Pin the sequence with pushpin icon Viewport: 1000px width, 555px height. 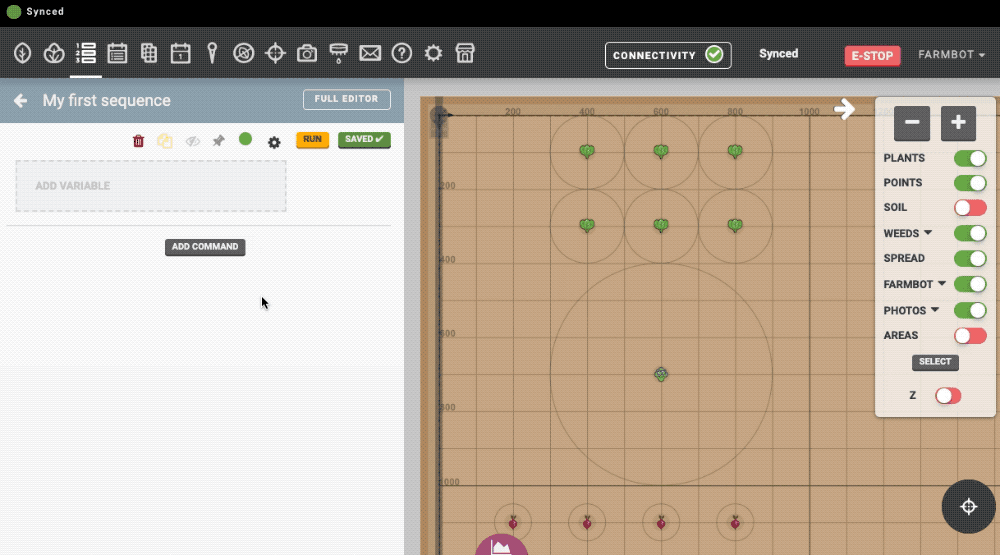coord(219,141)
